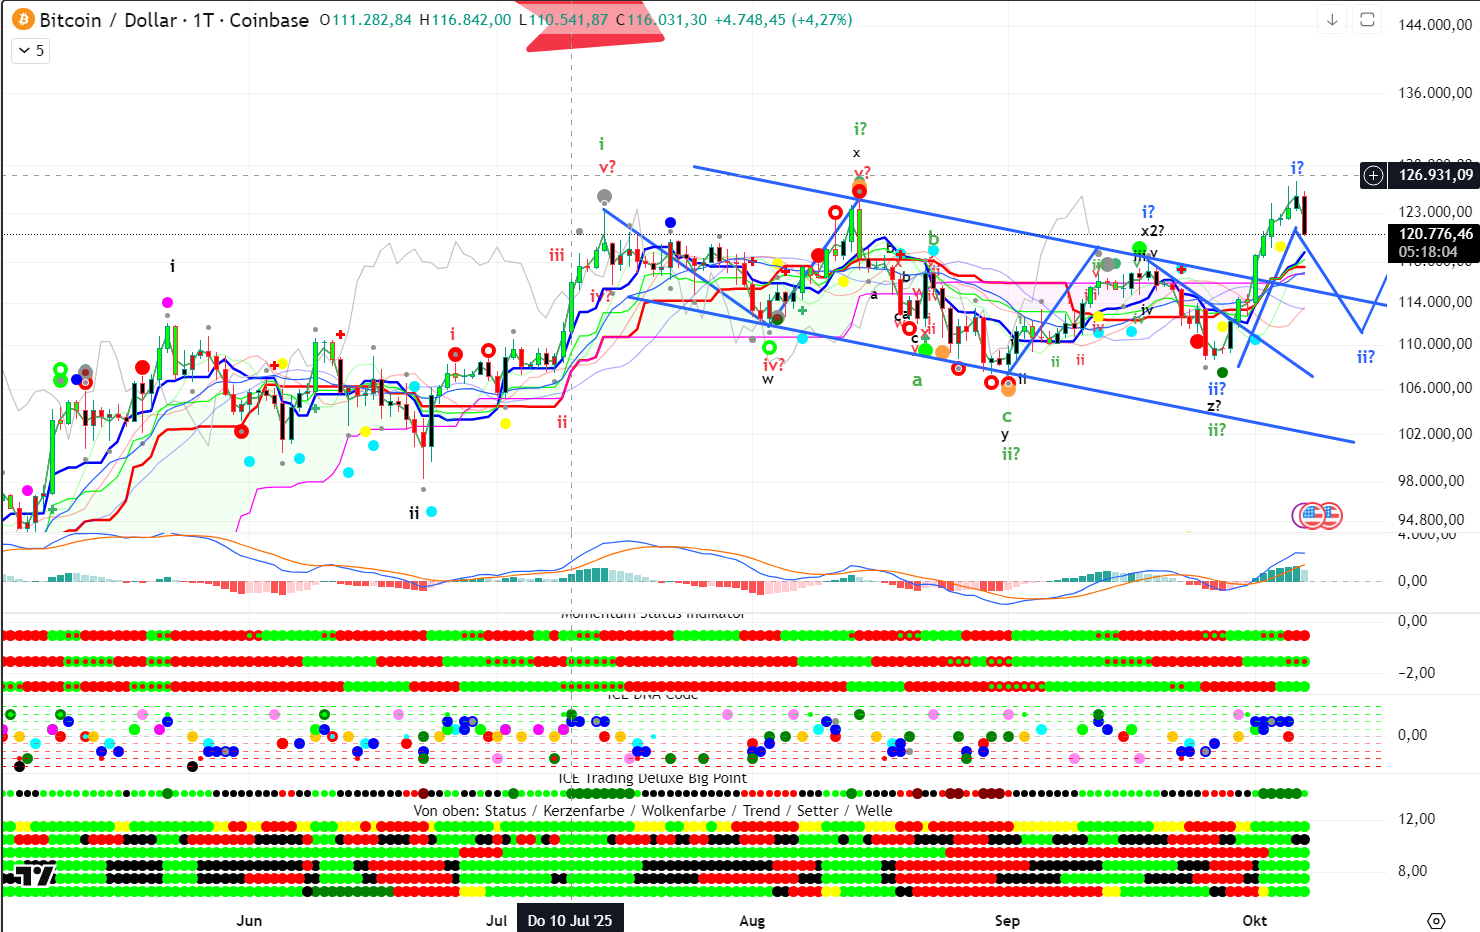Expand the collapsed indicators legend showing 5

pyautogui.click(x=31, y=51)
